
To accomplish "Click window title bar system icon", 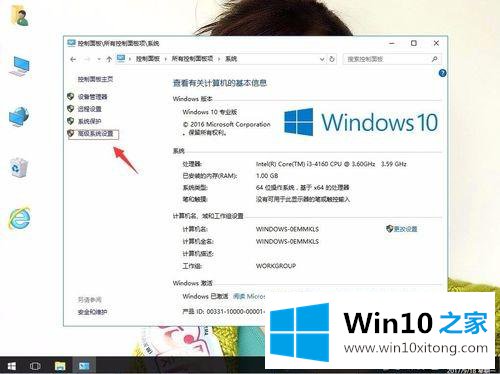I will click(71, 43).
